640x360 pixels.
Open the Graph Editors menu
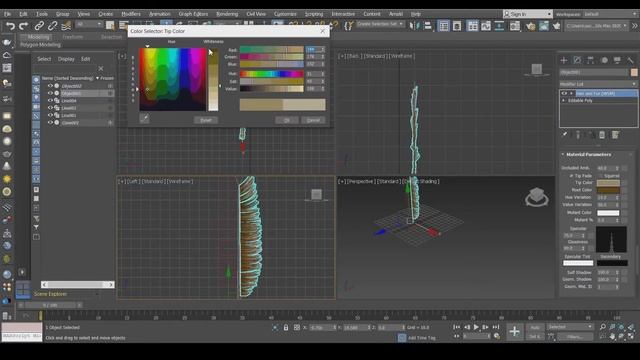pos(193,14)
